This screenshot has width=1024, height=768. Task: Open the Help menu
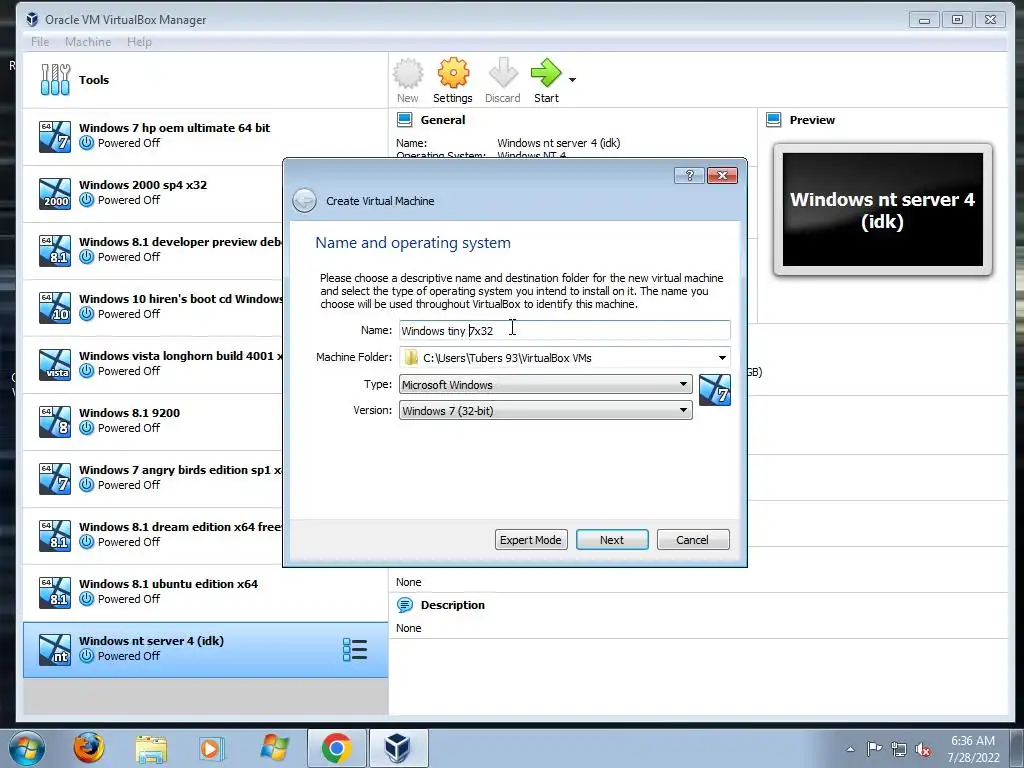pyautogui.click(x=139, y=42)
